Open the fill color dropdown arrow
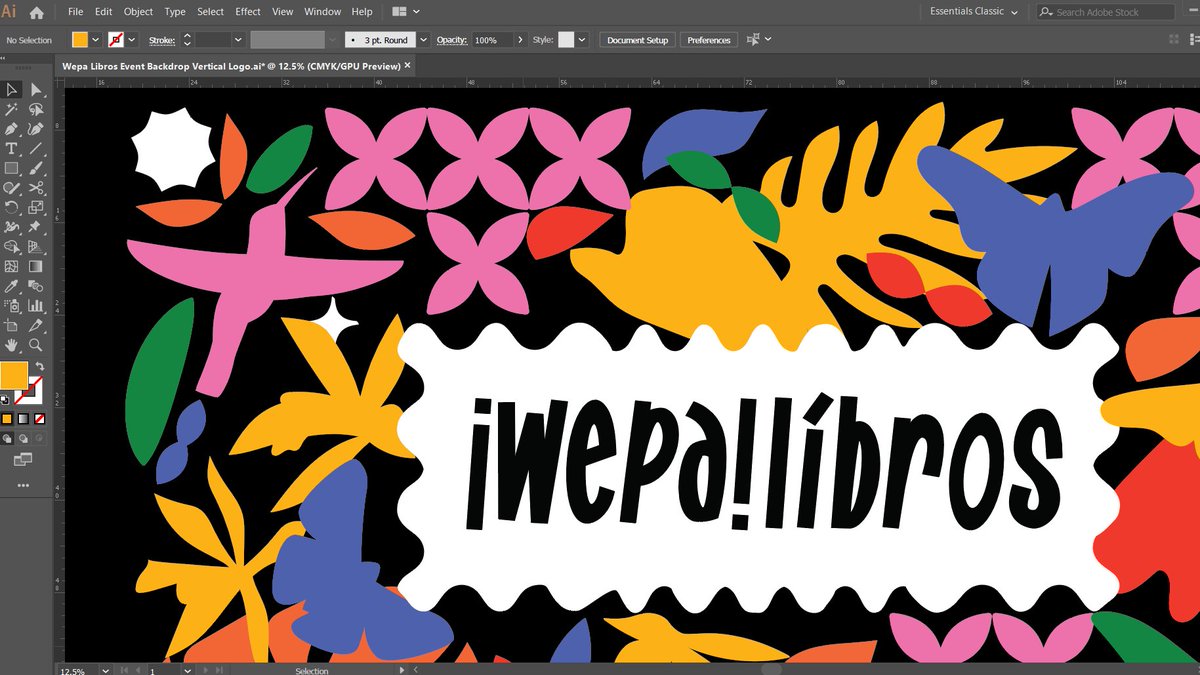The image size is (1200, 675). tap(96, 40)
